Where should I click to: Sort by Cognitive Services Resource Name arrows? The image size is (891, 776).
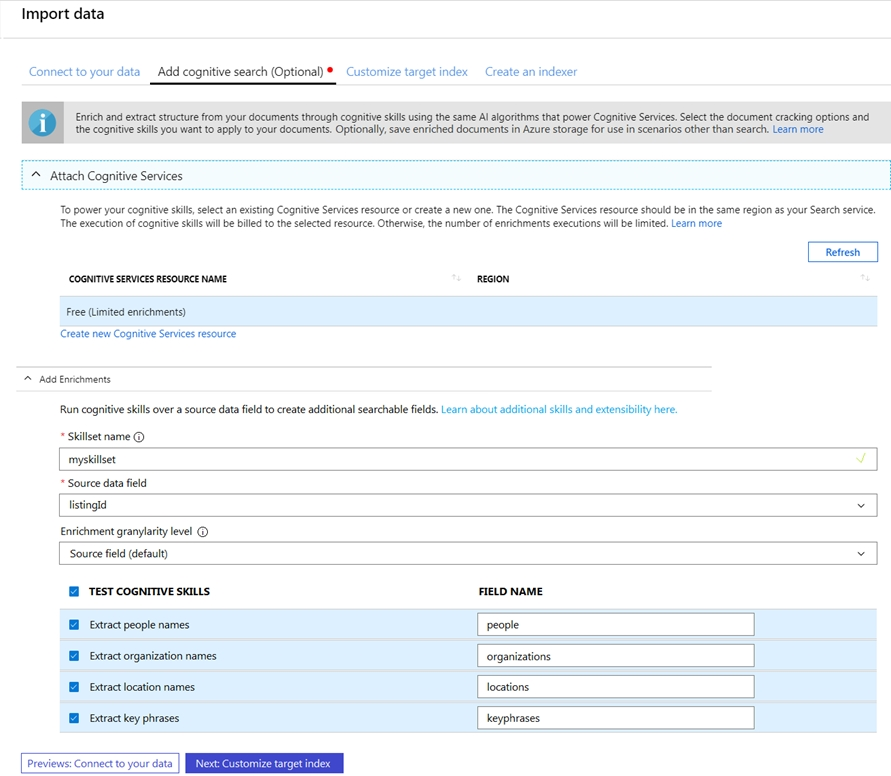(456, 278)
